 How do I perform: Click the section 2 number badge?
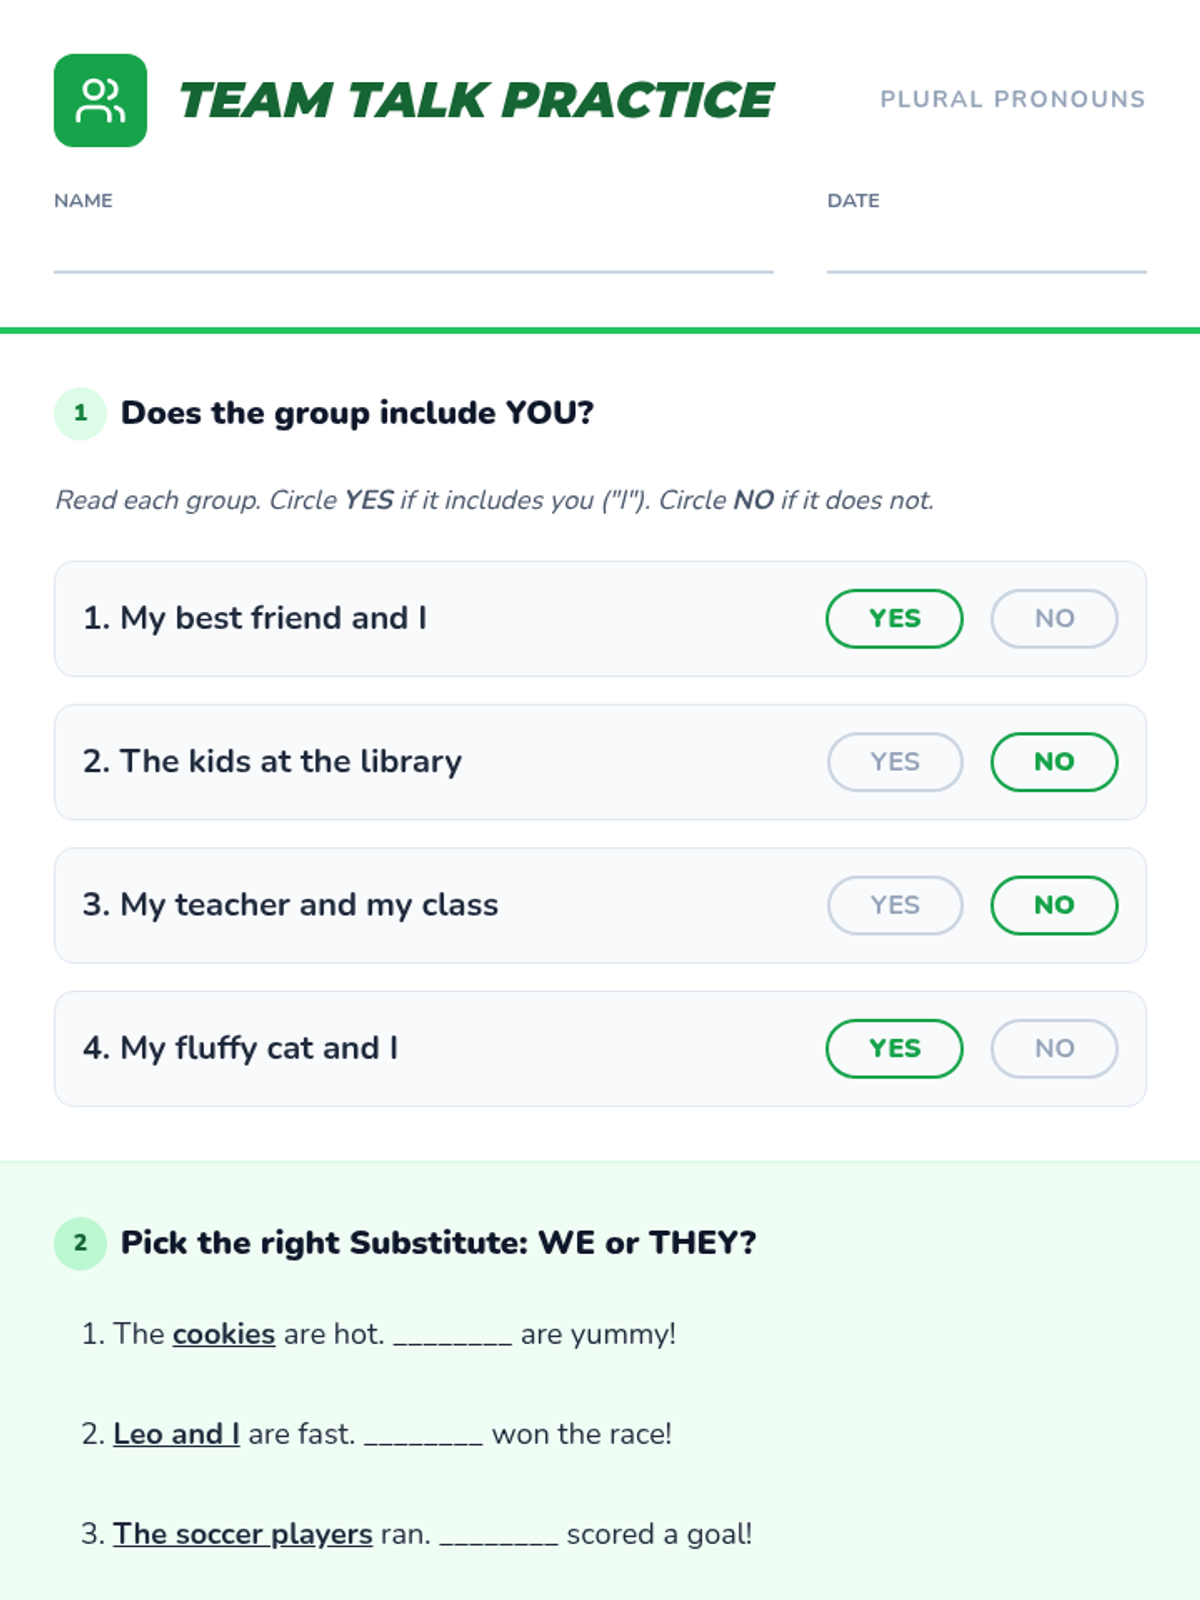tap(80, 1243)
